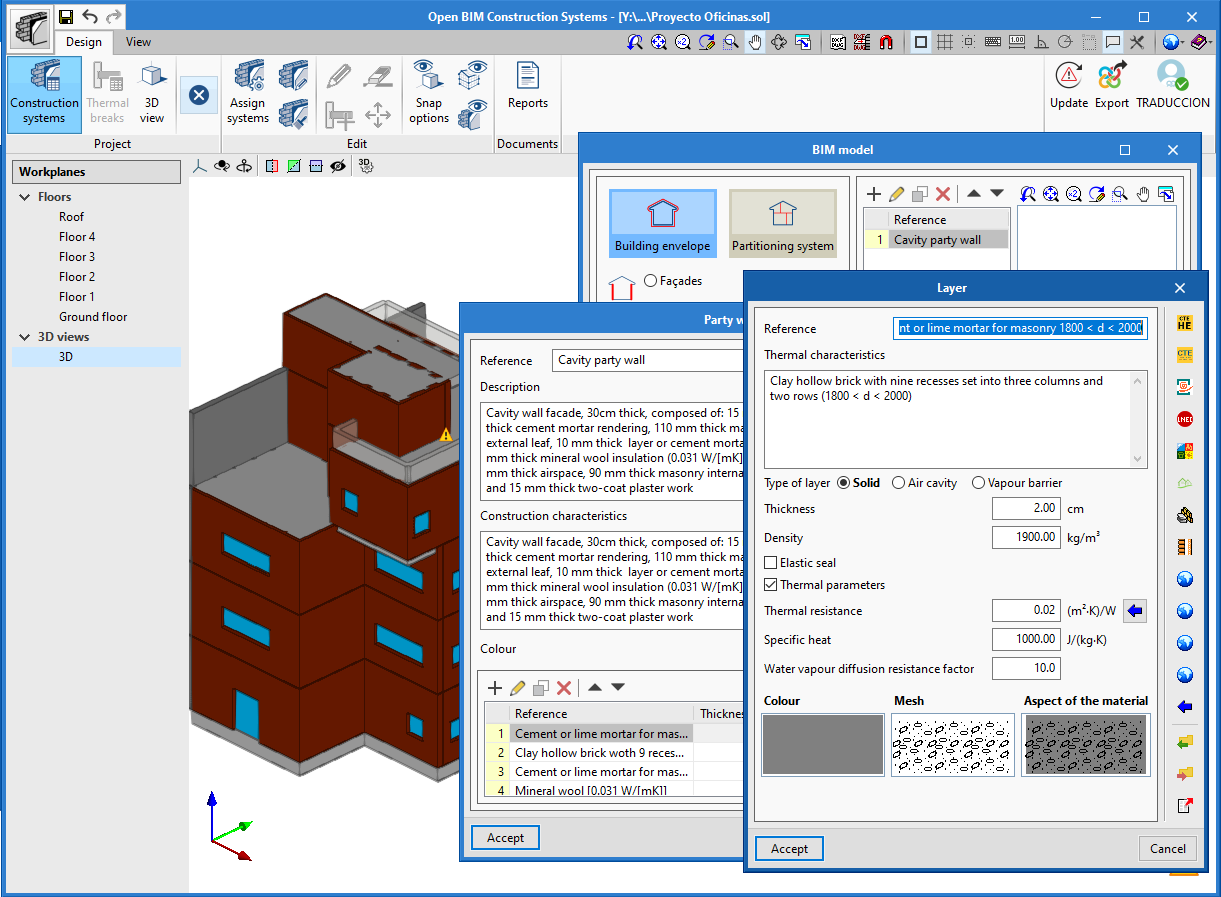Switch to the Design ribbon tab
This screenshot has width=1221, height=897.
click(x=84, y=42)
